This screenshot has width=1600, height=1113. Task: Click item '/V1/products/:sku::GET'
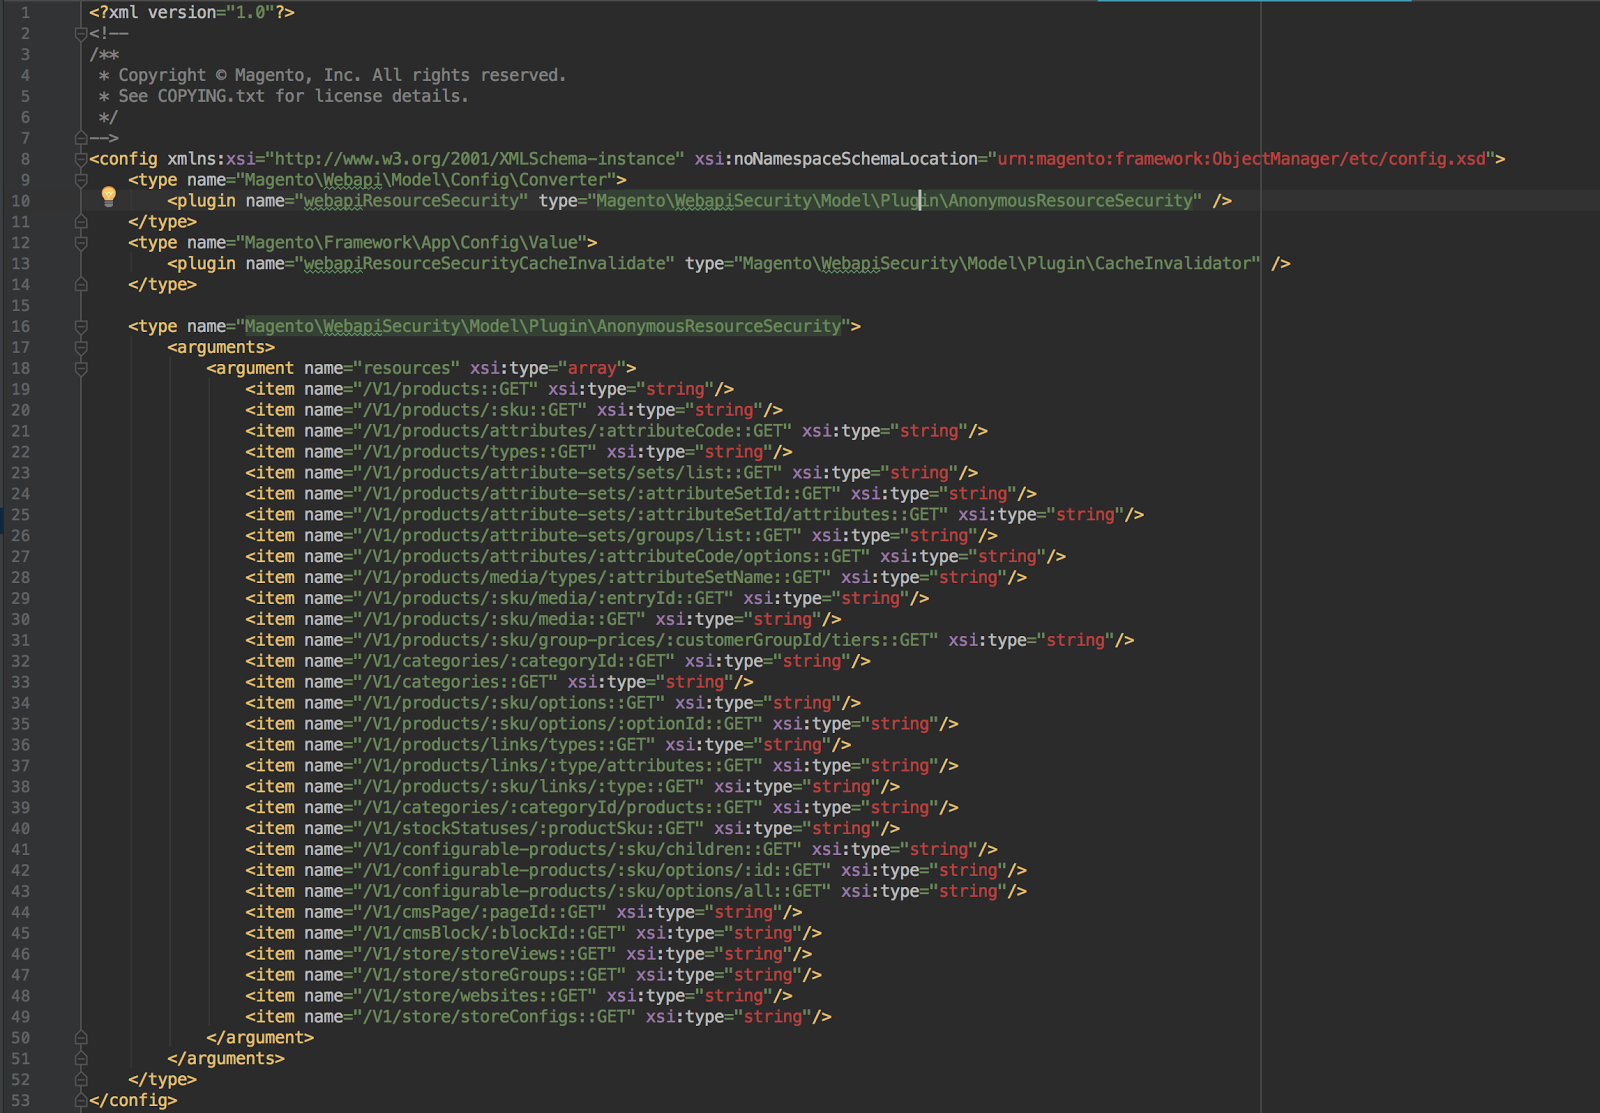470,411
